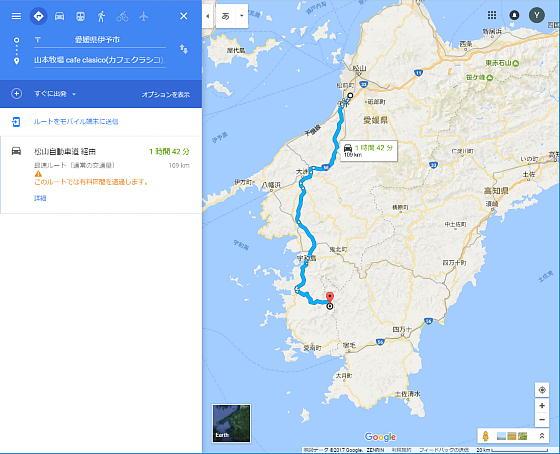Swap start and destination with reverse arrows
This screenshot has height=454, width=560.
[x=184, y=49]
